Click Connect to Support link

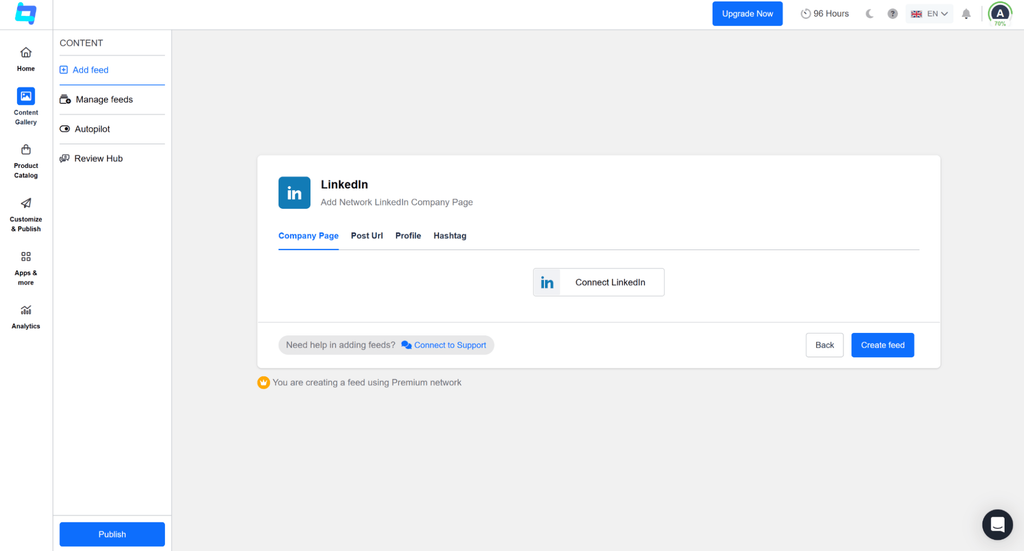coord(444,345)
